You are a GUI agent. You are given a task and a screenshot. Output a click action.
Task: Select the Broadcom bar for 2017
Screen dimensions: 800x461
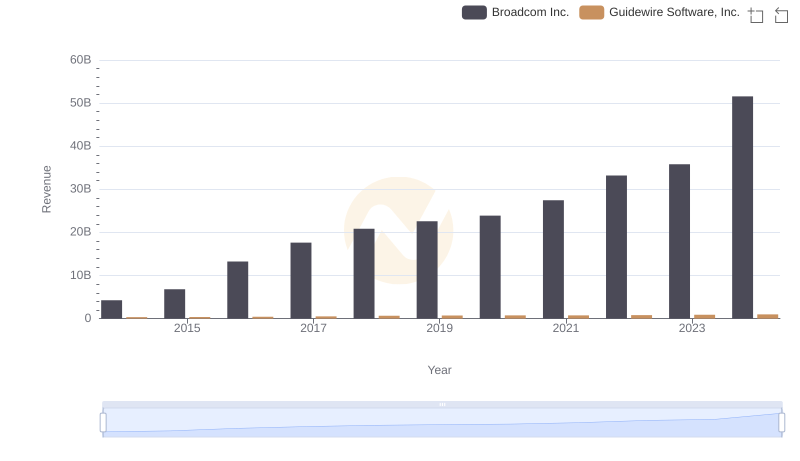(x=301, y=280)
